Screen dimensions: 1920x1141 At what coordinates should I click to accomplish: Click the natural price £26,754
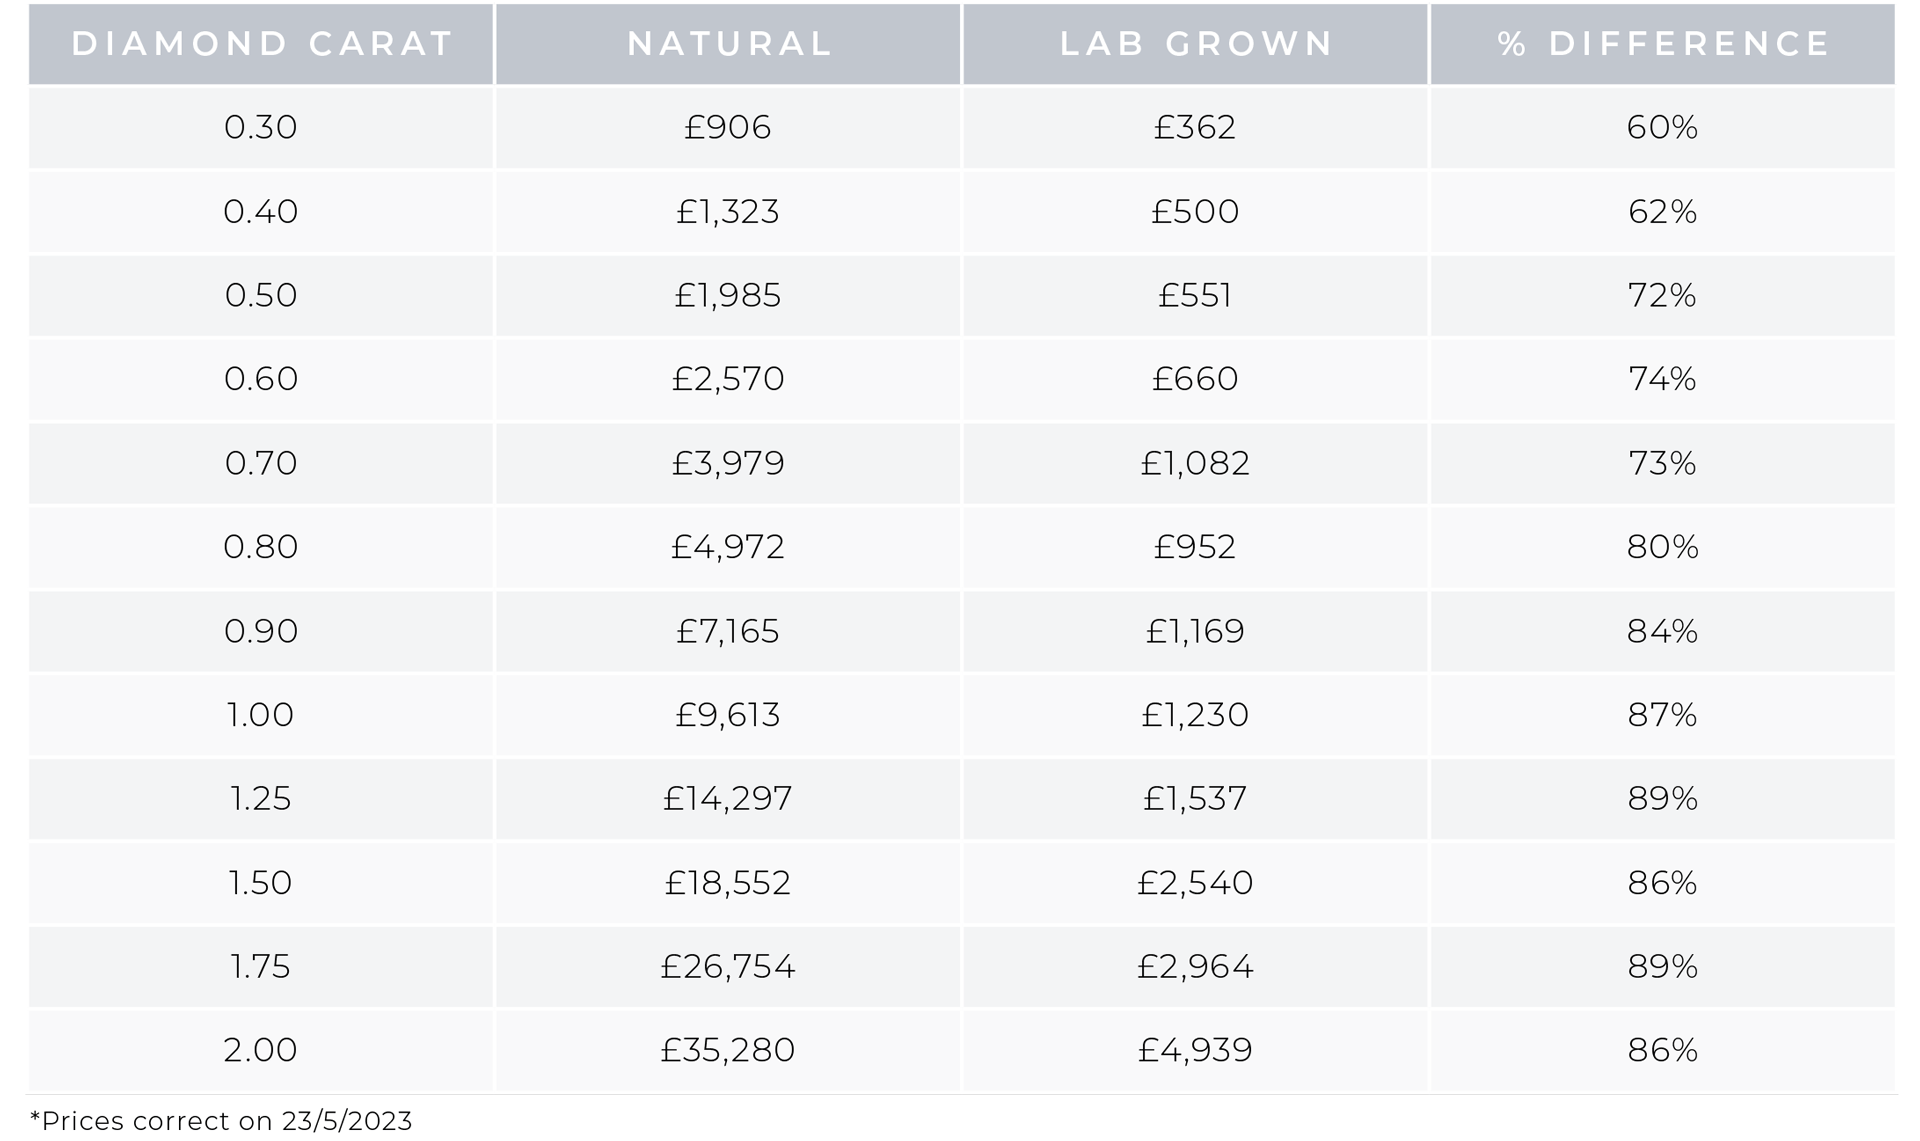(x=728, y=967)
